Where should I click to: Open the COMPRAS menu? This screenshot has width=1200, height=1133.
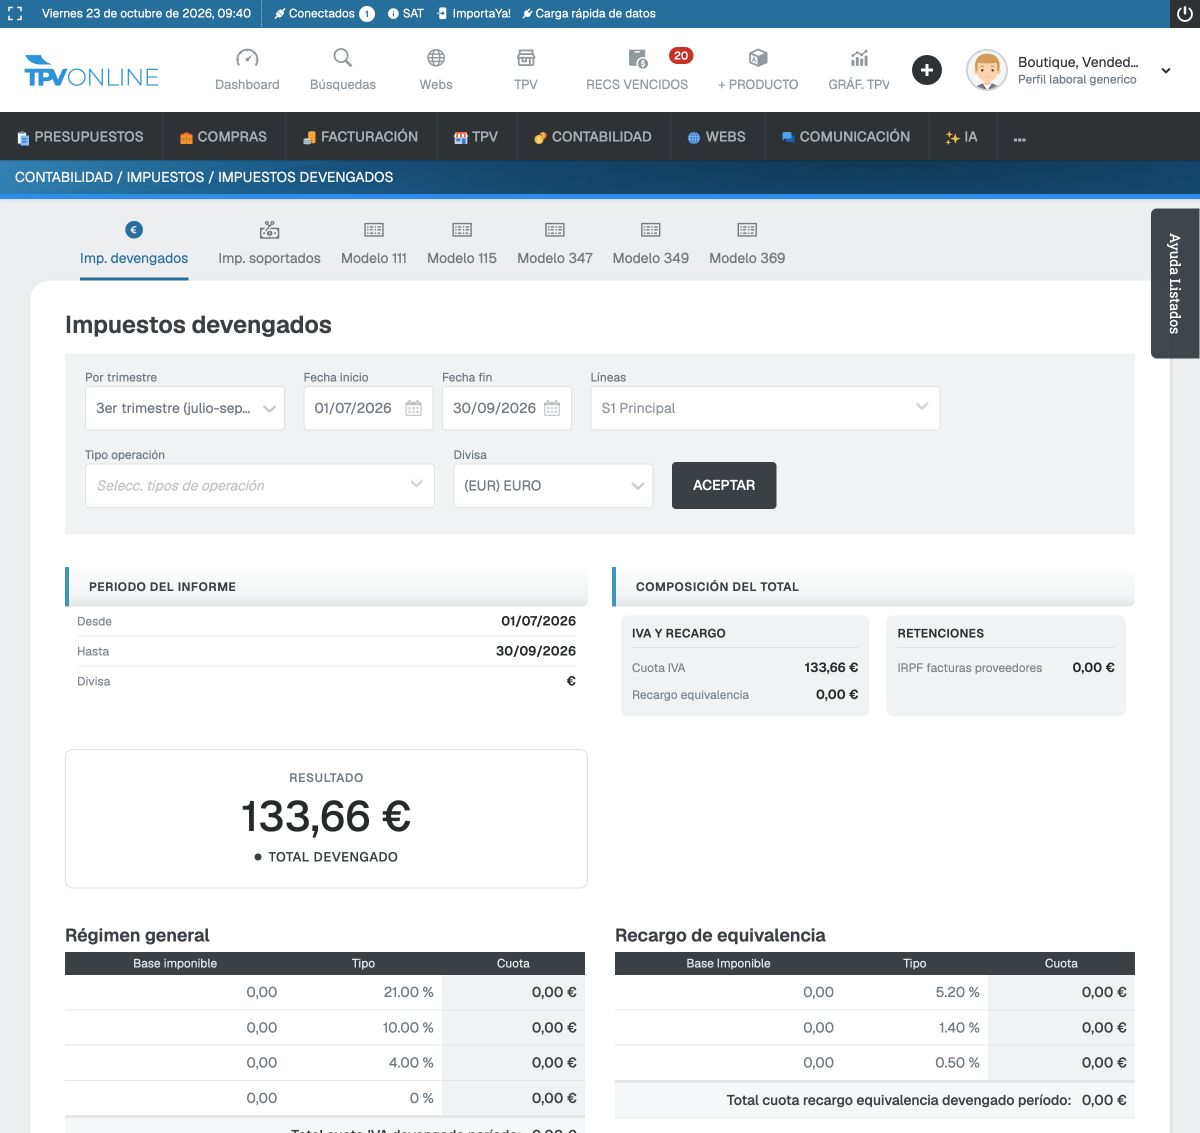click(223, 137)
